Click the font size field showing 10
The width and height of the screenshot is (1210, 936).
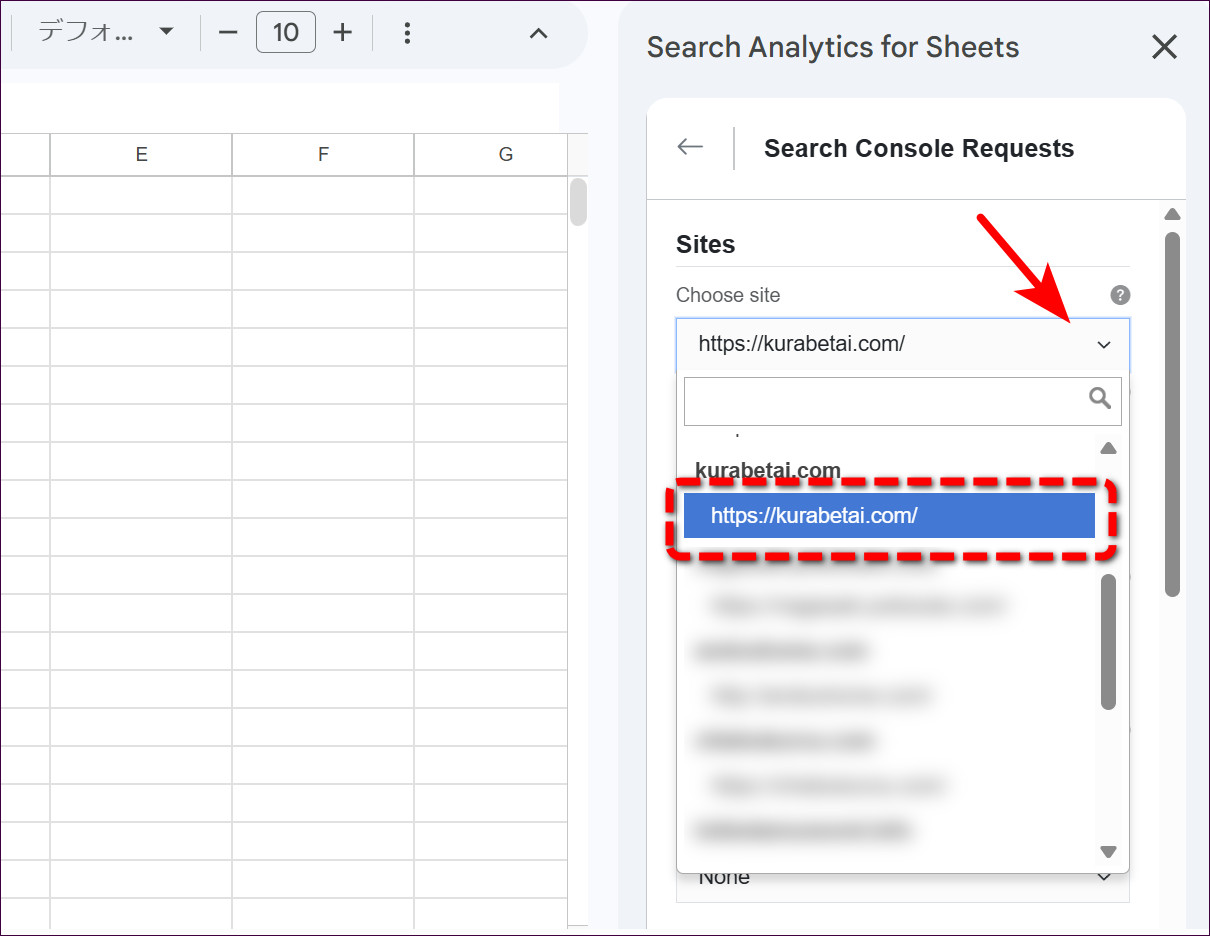[x=286, y=32]
